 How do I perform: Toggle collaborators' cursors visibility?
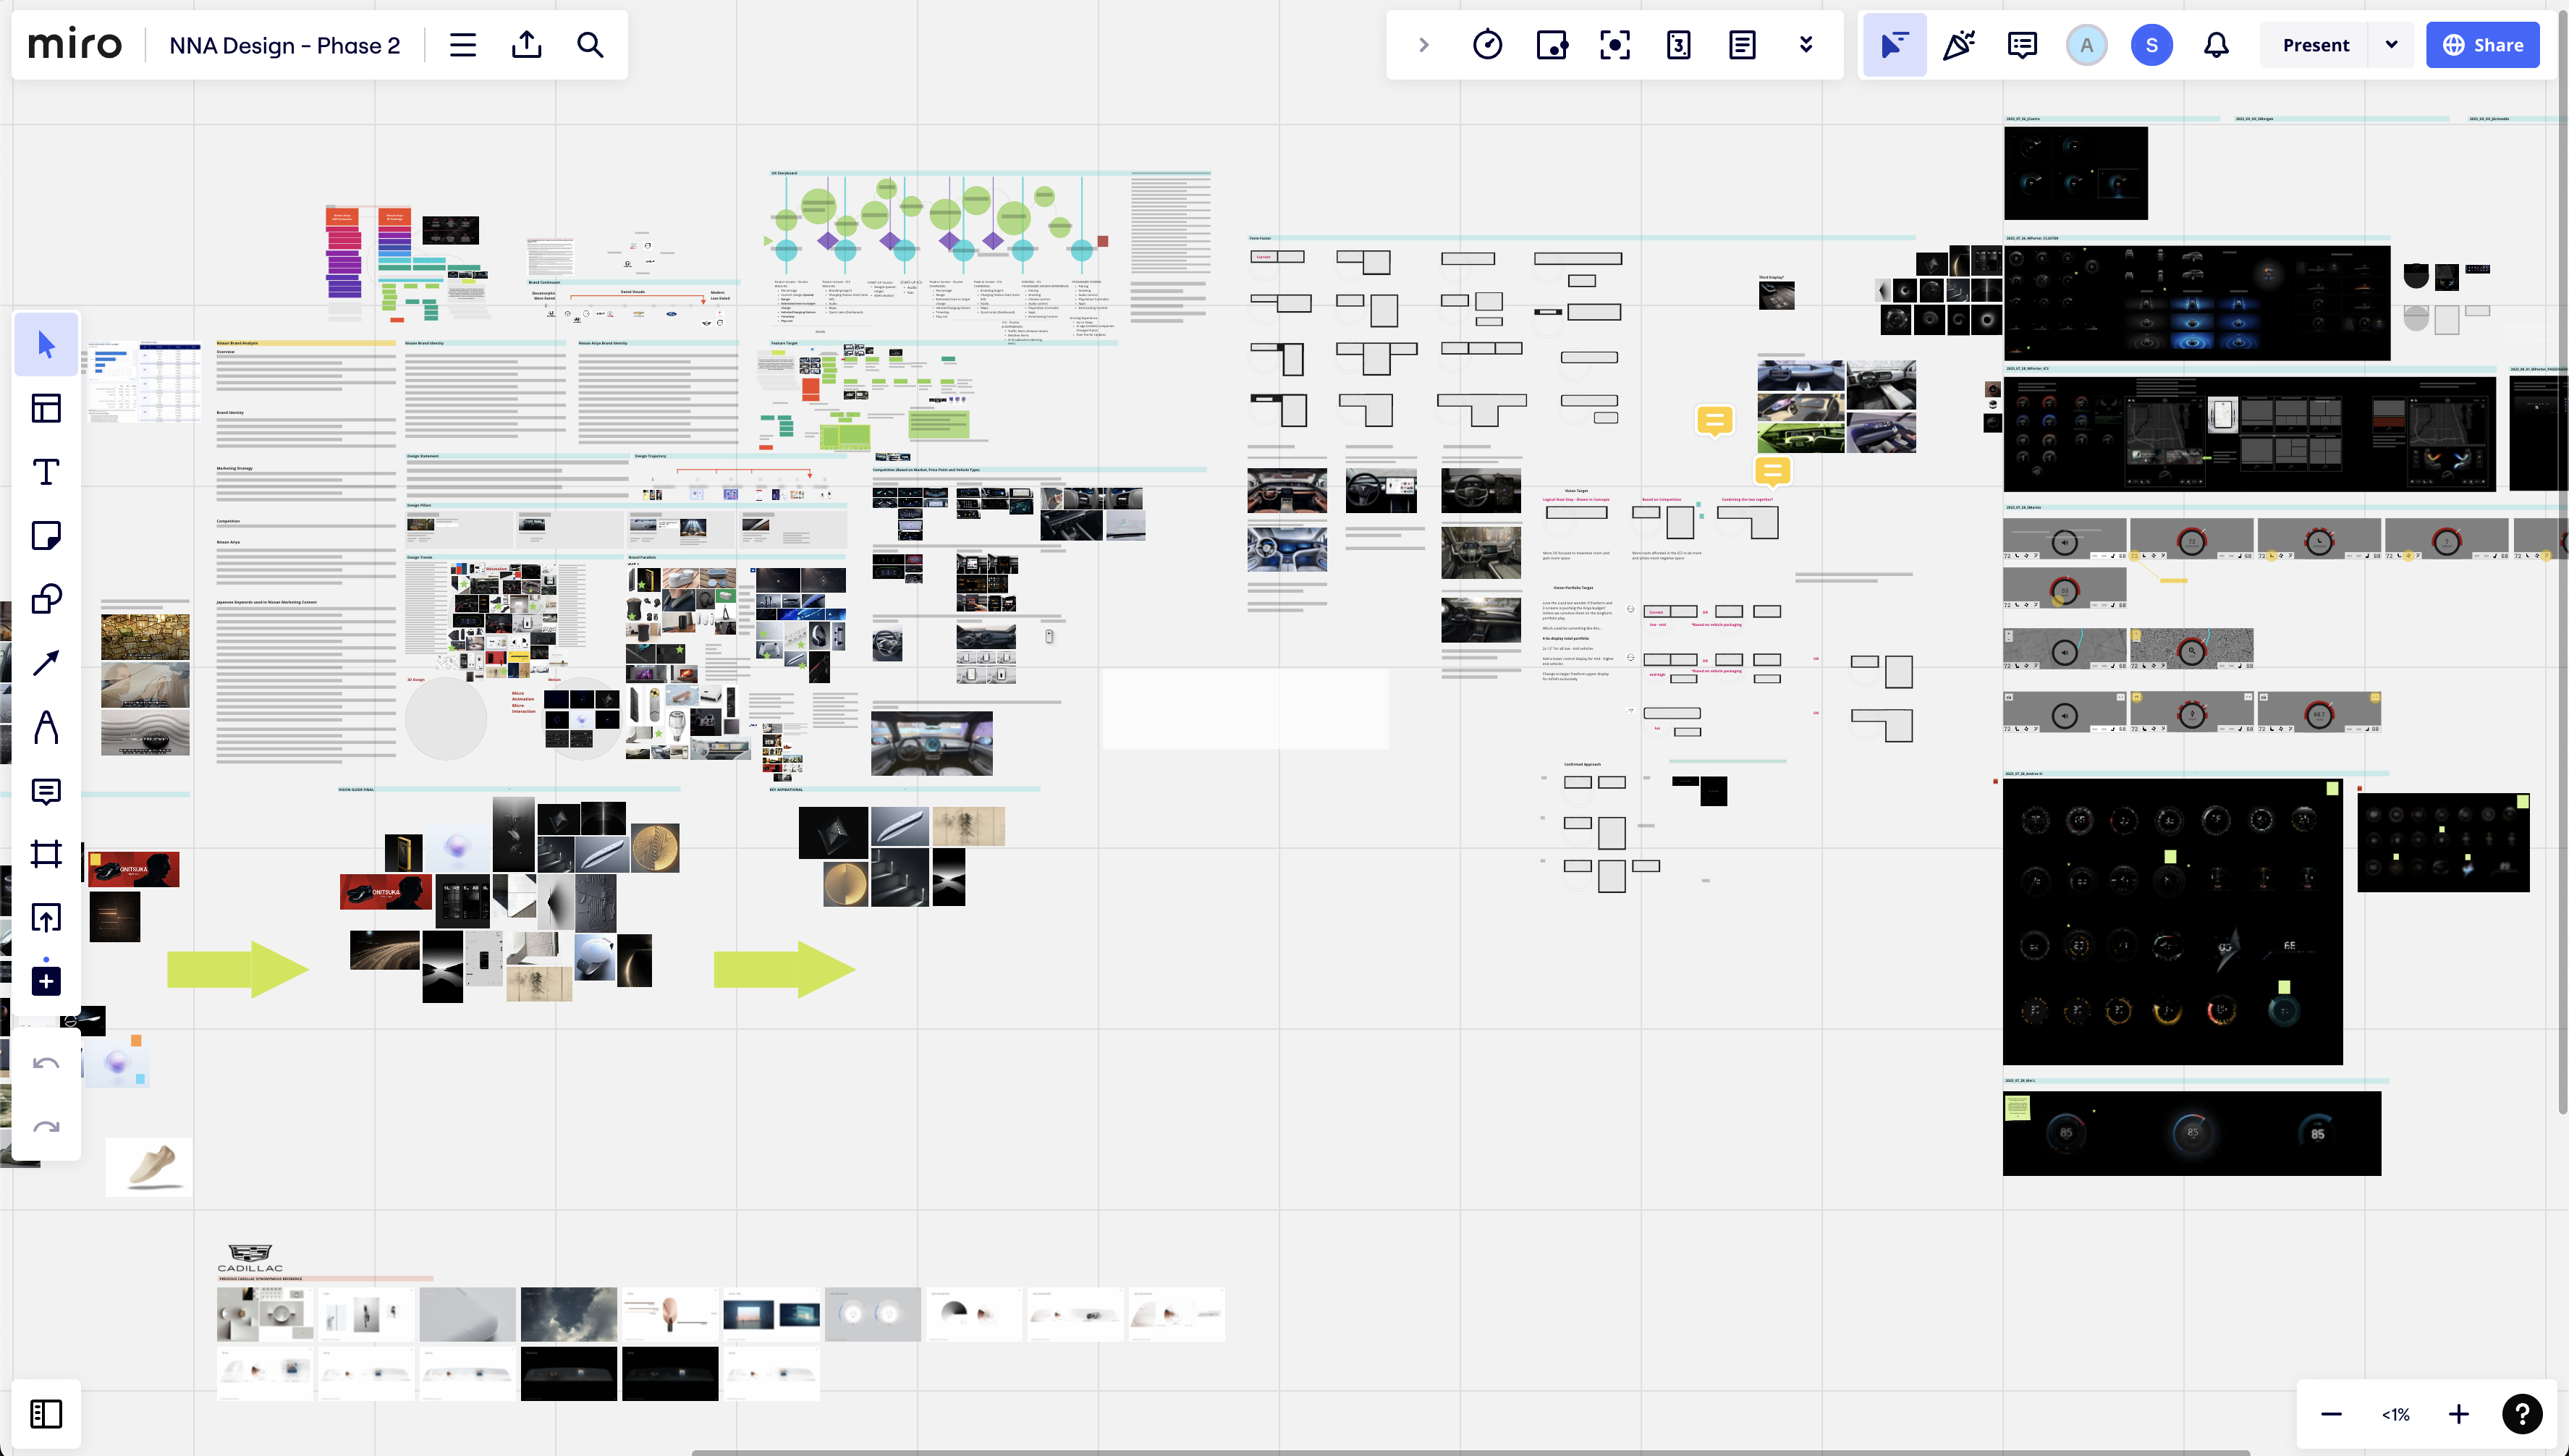[1894, 45]
